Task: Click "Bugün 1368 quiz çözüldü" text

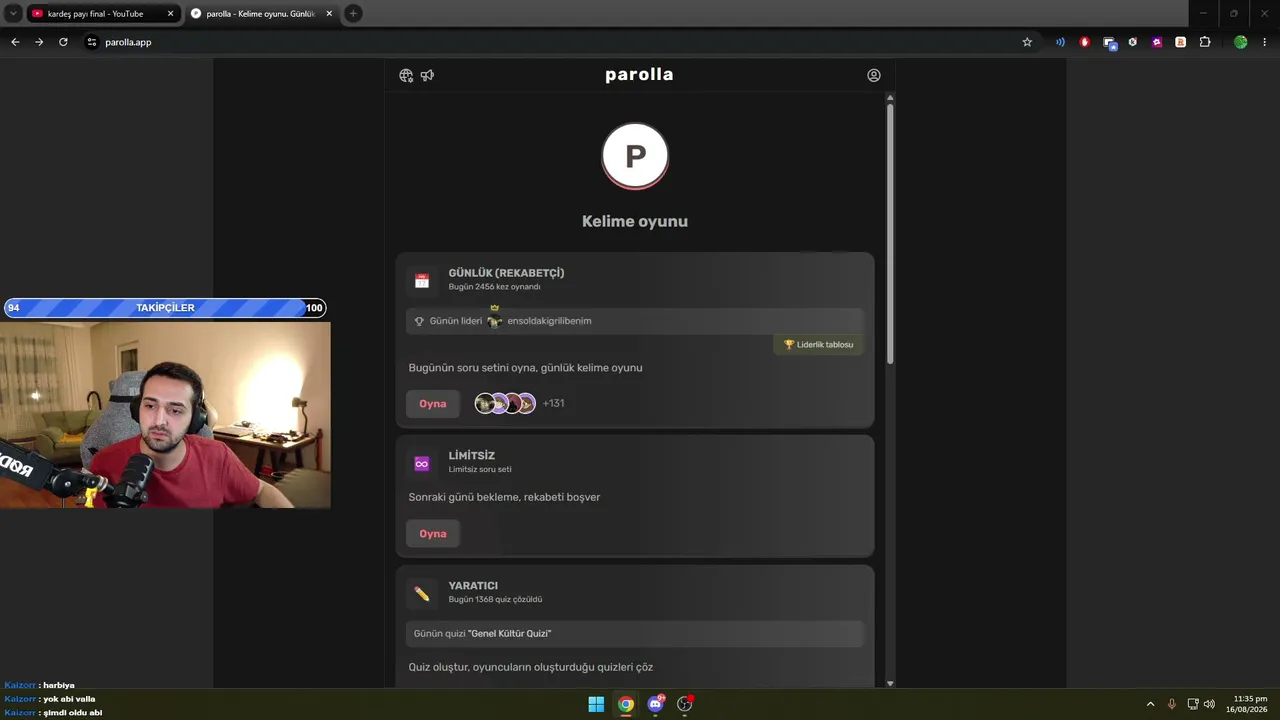Action: tap(495, 600)
